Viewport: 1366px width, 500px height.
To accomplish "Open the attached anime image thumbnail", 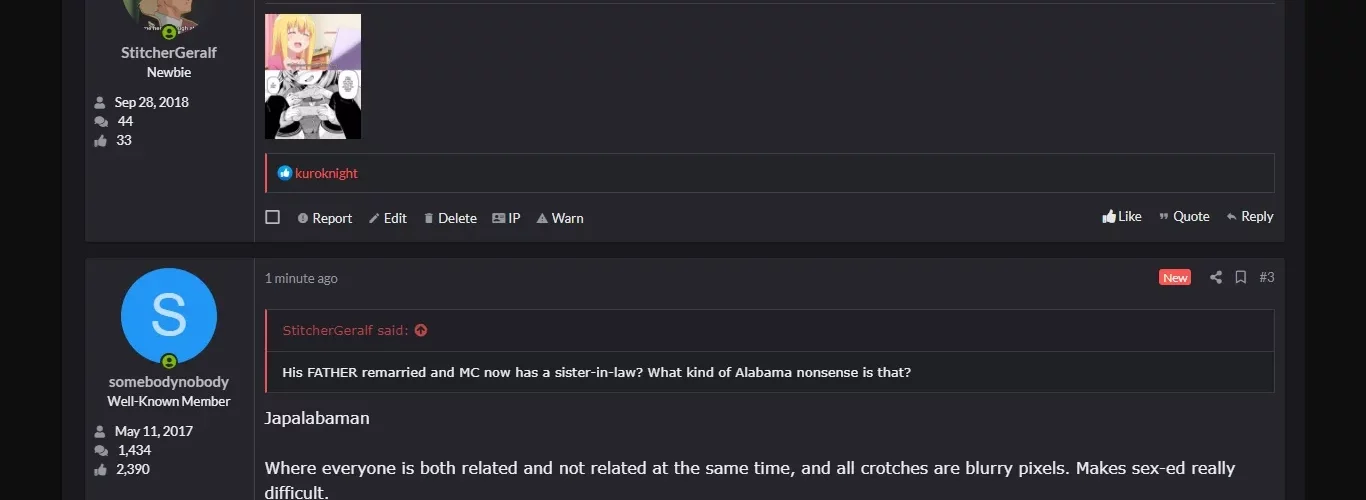I will coord(312,76).
